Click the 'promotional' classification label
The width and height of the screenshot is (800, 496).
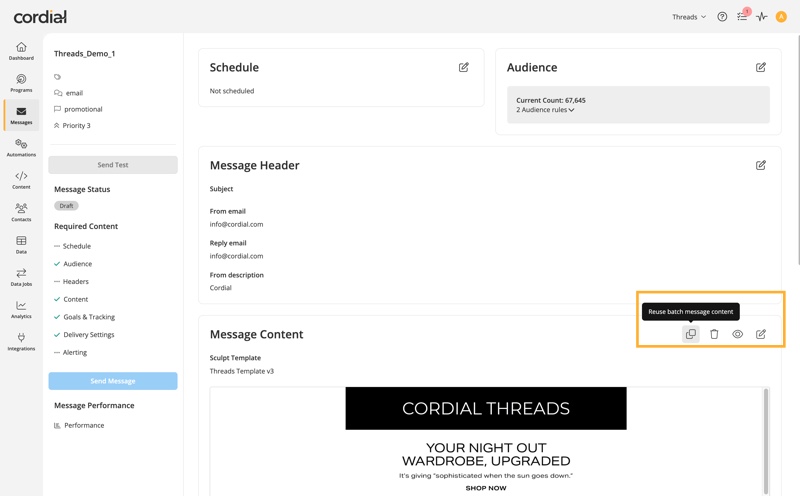point(83,109)
